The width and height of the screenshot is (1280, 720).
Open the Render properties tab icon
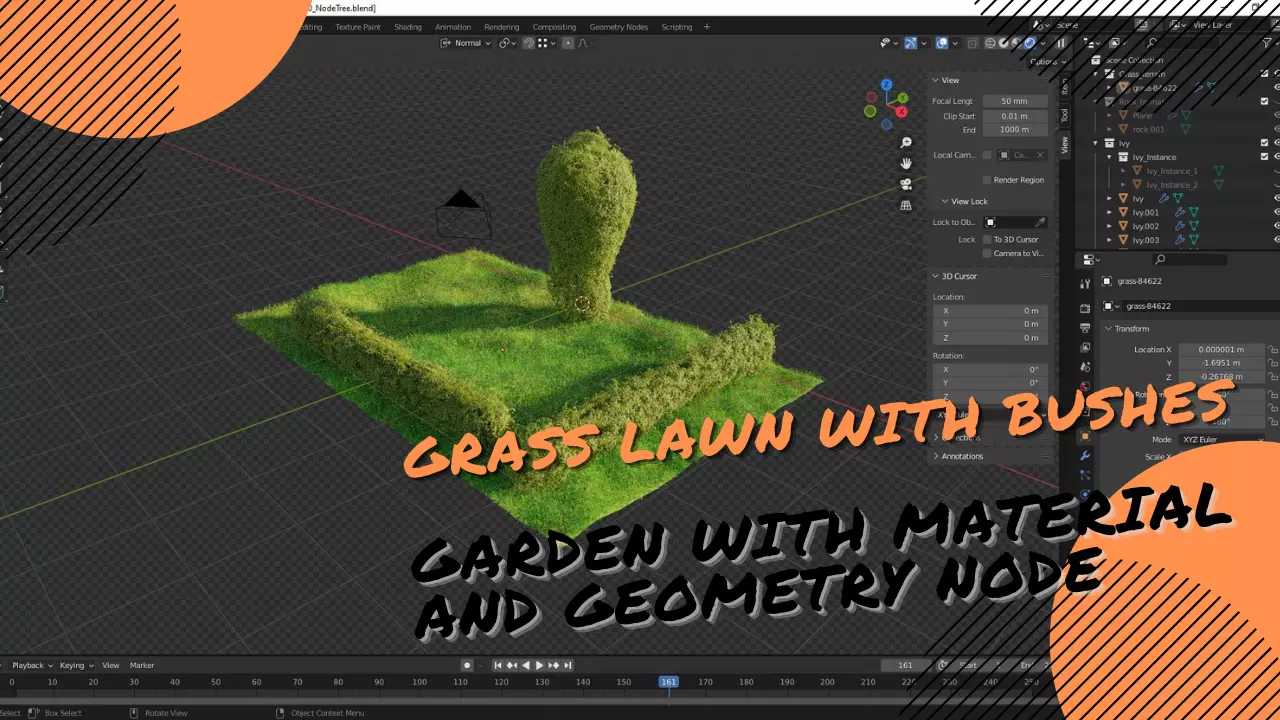tap(1085, 308)
